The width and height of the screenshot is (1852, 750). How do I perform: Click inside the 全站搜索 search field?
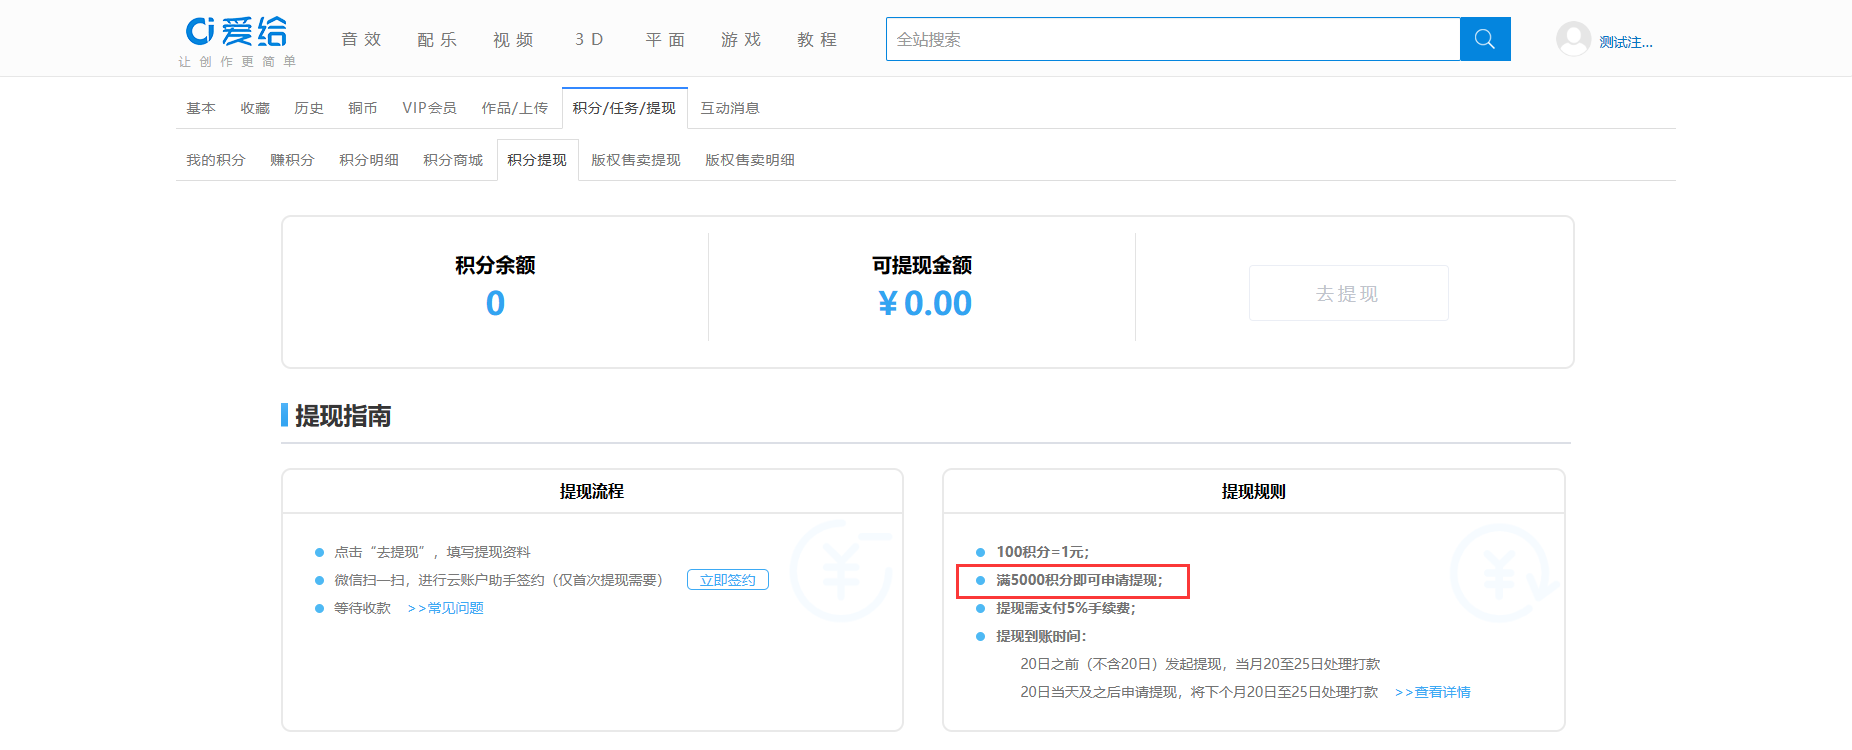coord(1173,39)
